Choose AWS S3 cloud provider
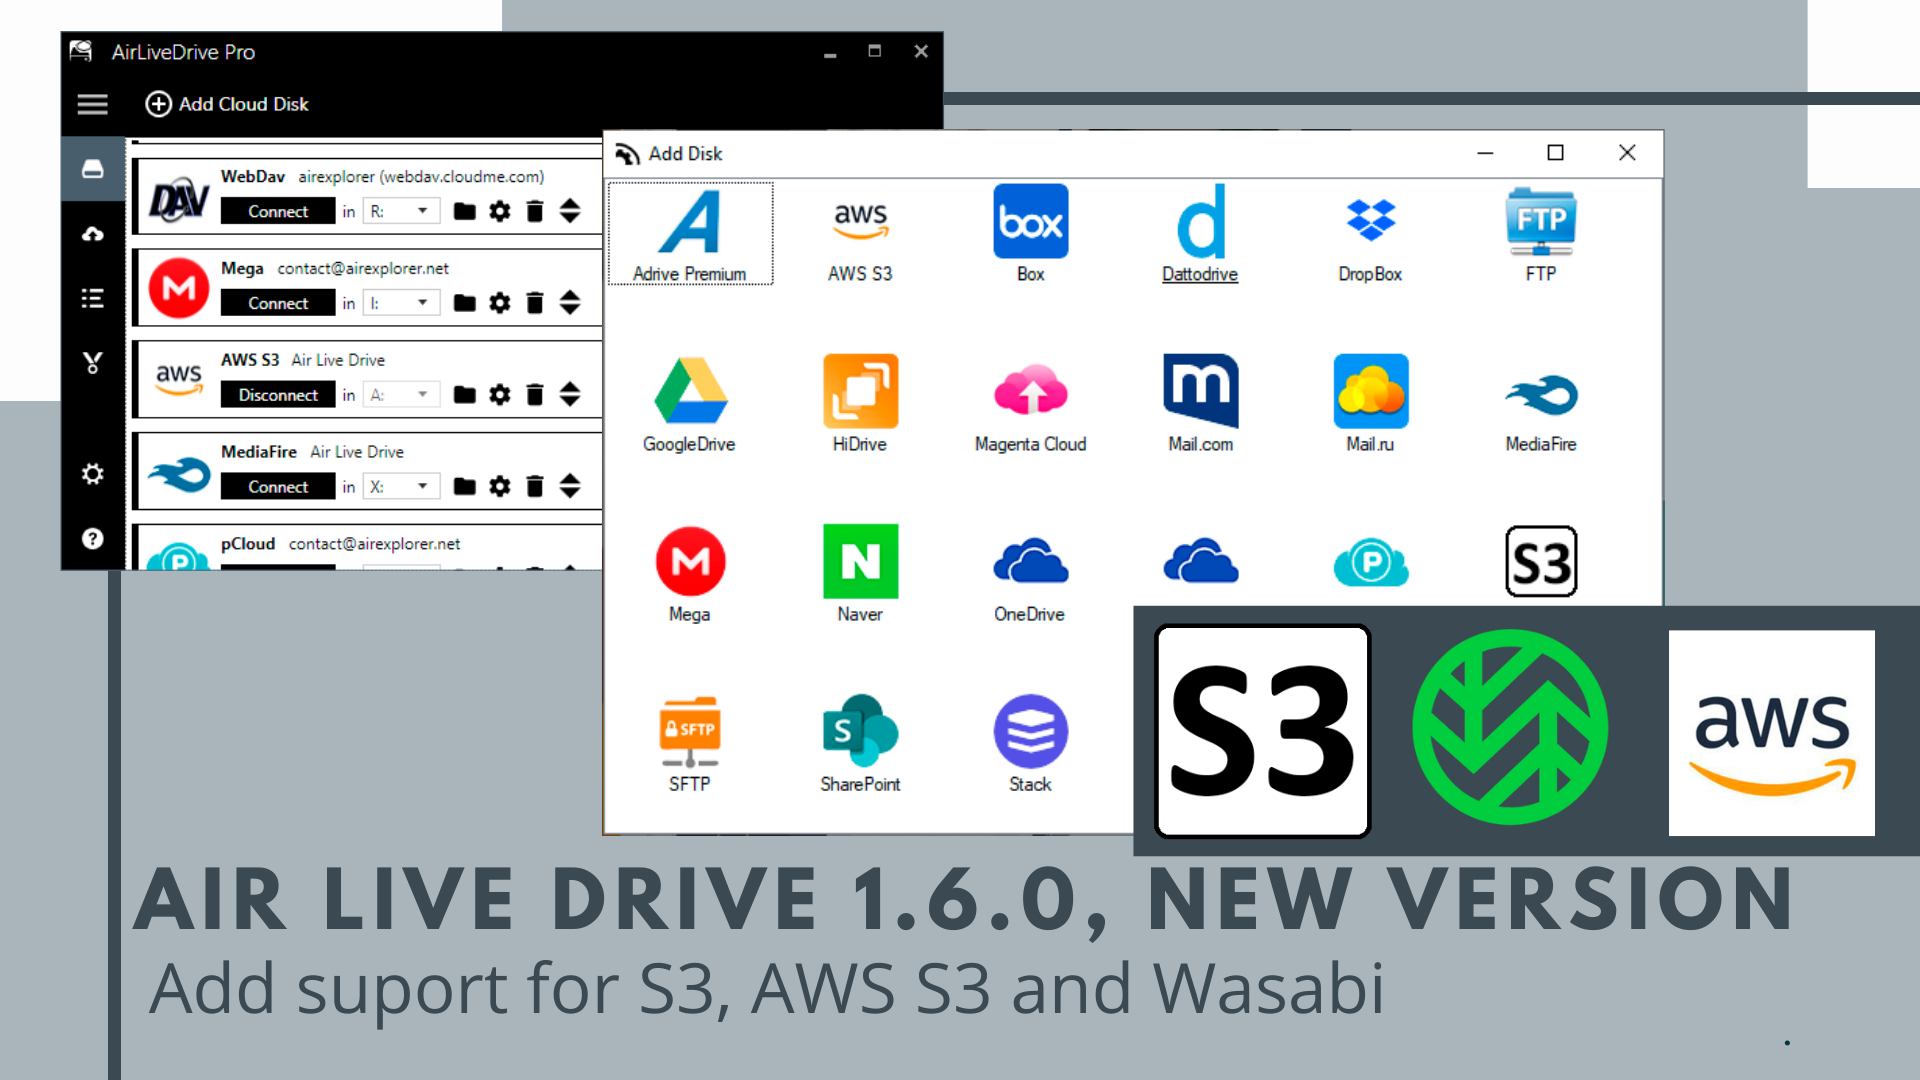Screen dimensions: 1920x1080 860,234
